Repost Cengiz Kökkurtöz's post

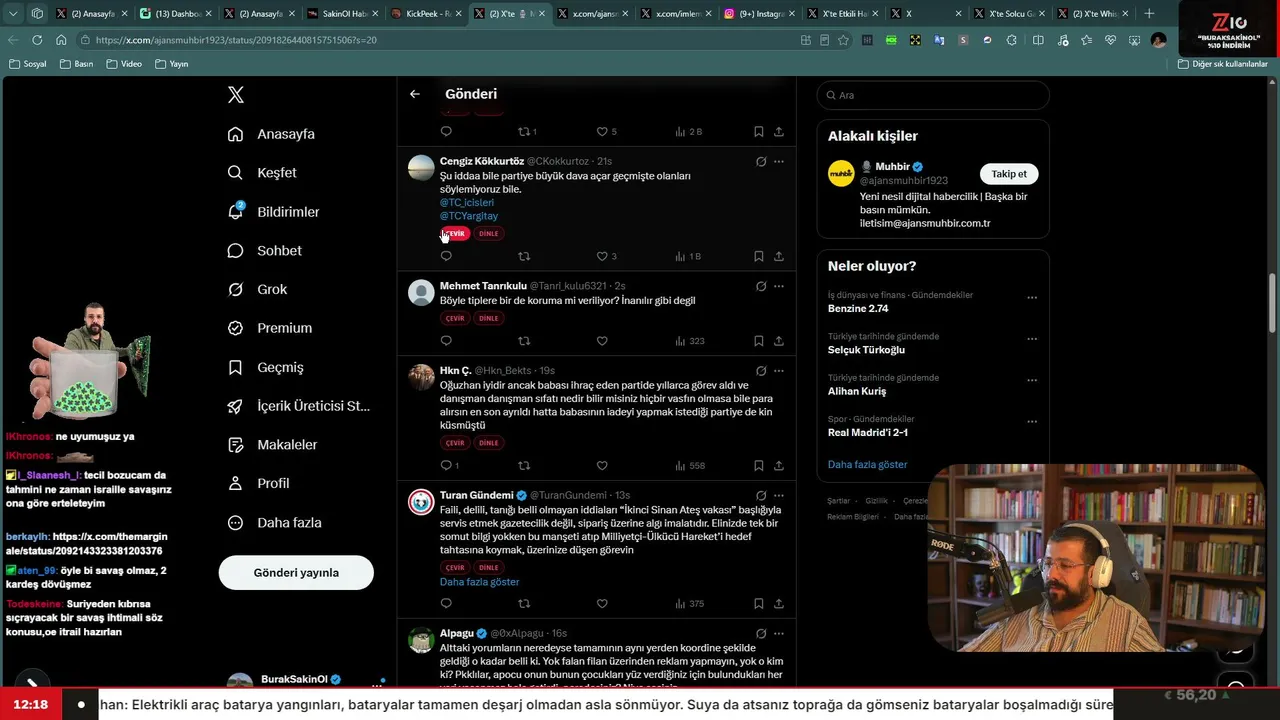coord(524,256)
